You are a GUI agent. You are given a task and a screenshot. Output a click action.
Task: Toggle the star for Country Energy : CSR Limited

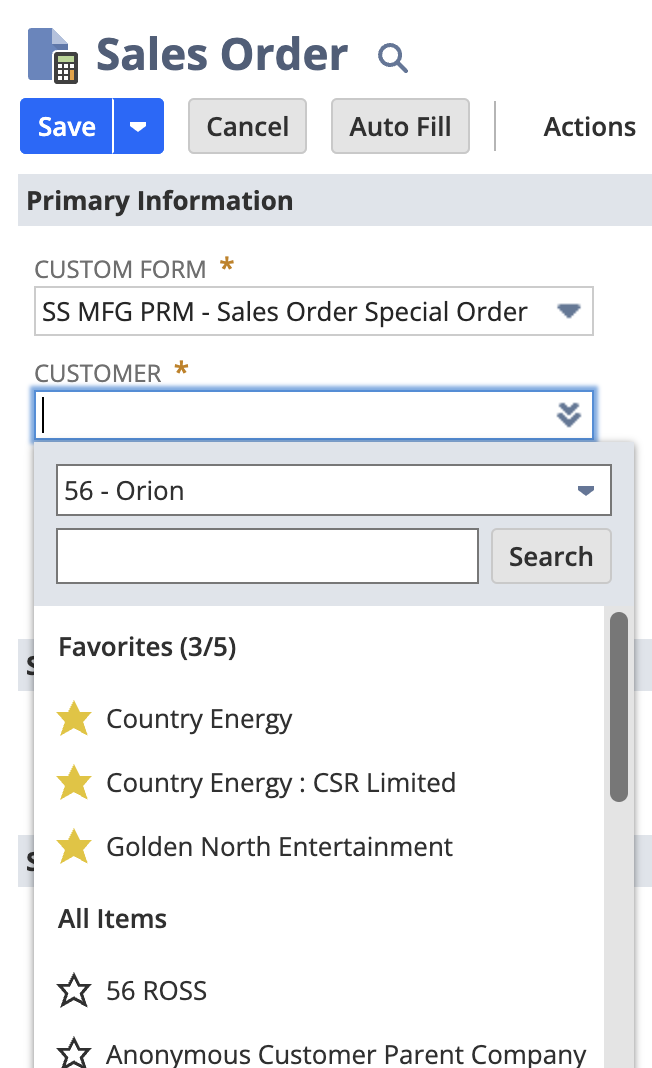coord(74,783)
